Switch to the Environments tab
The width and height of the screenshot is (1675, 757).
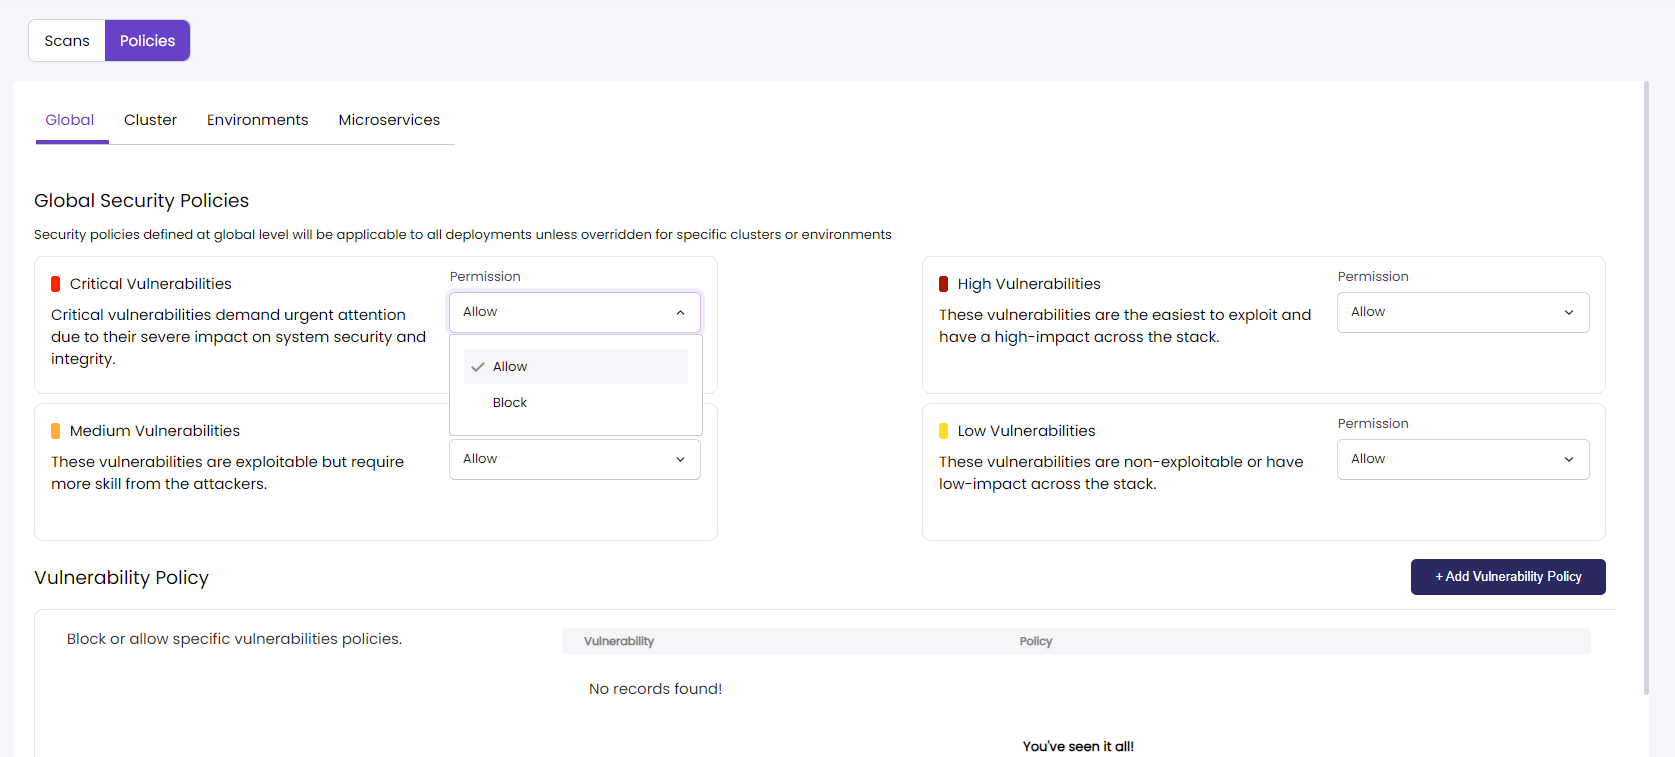(257, 120)
